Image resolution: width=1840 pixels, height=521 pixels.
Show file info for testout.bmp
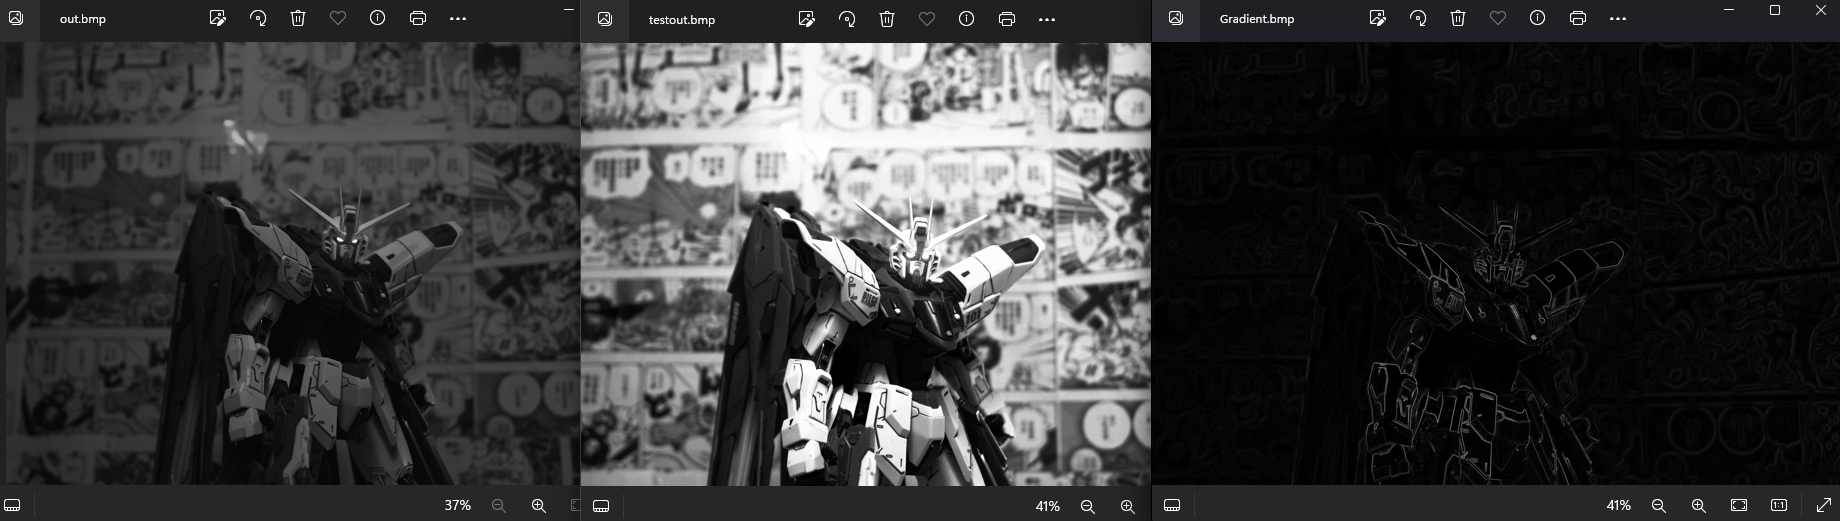pos(966,19)
